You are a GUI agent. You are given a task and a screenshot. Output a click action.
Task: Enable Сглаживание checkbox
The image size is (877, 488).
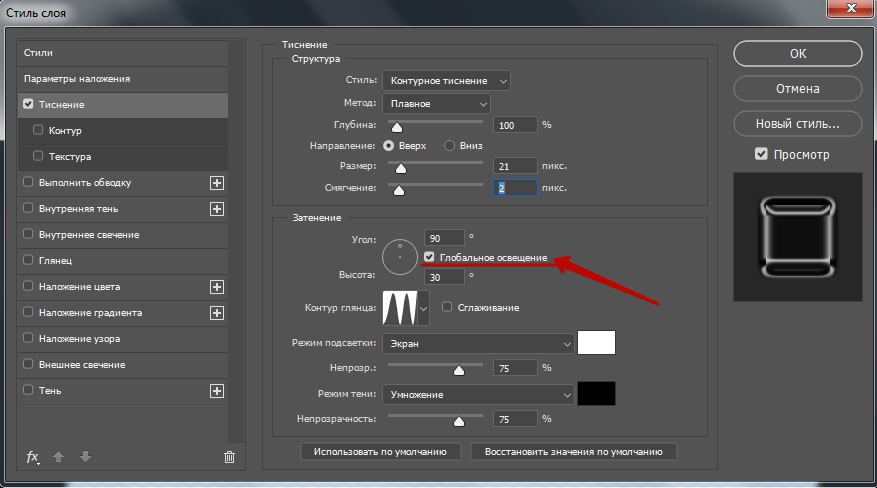point(447,307)
